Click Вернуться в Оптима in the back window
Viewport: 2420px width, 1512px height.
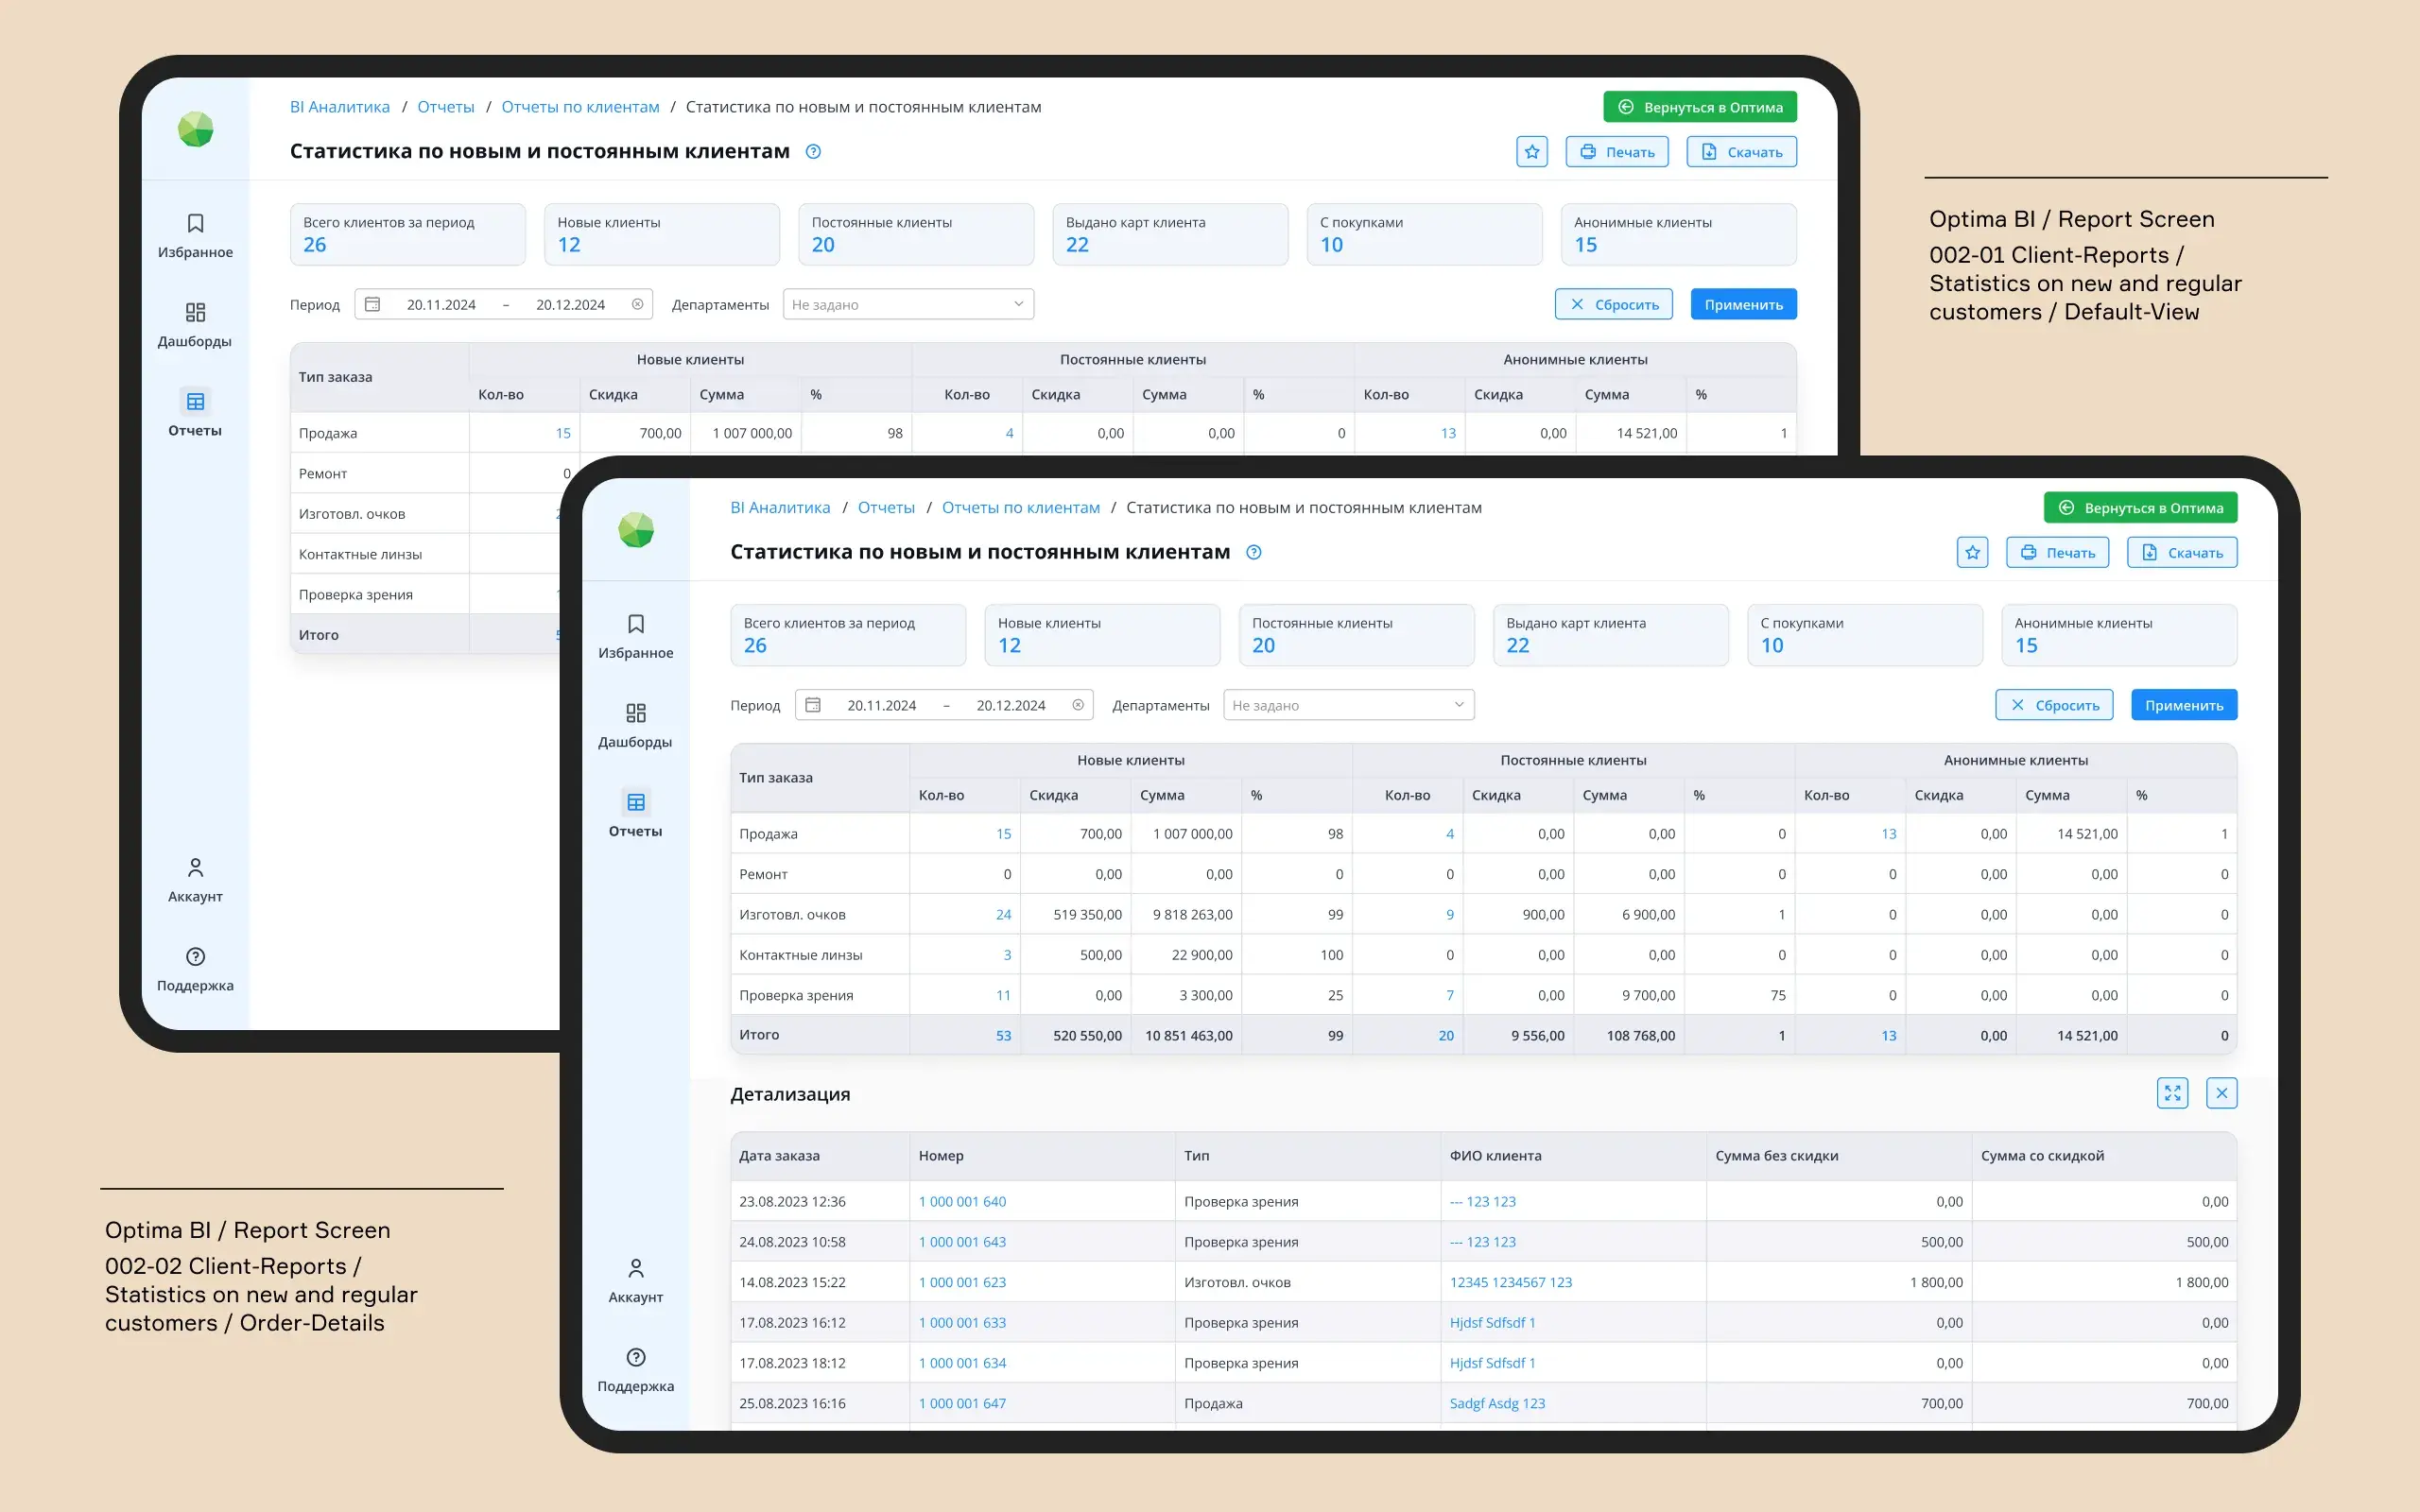pyautogui.click(x=1700, y=107)
